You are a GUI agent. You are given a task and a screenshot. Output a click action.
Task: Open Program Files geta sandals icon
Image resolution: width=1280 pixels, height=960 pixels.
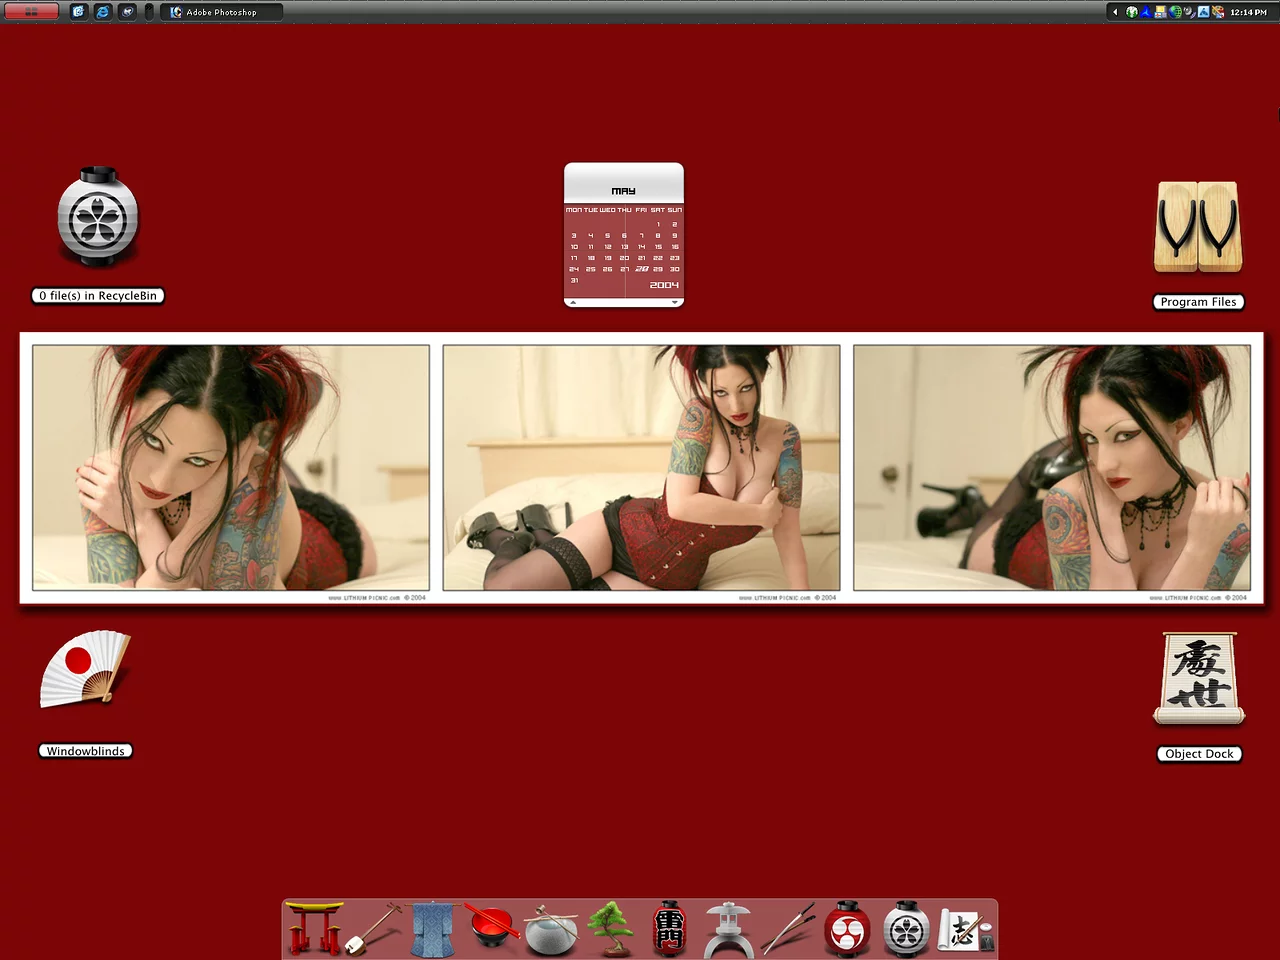(x=1198, y=228)
